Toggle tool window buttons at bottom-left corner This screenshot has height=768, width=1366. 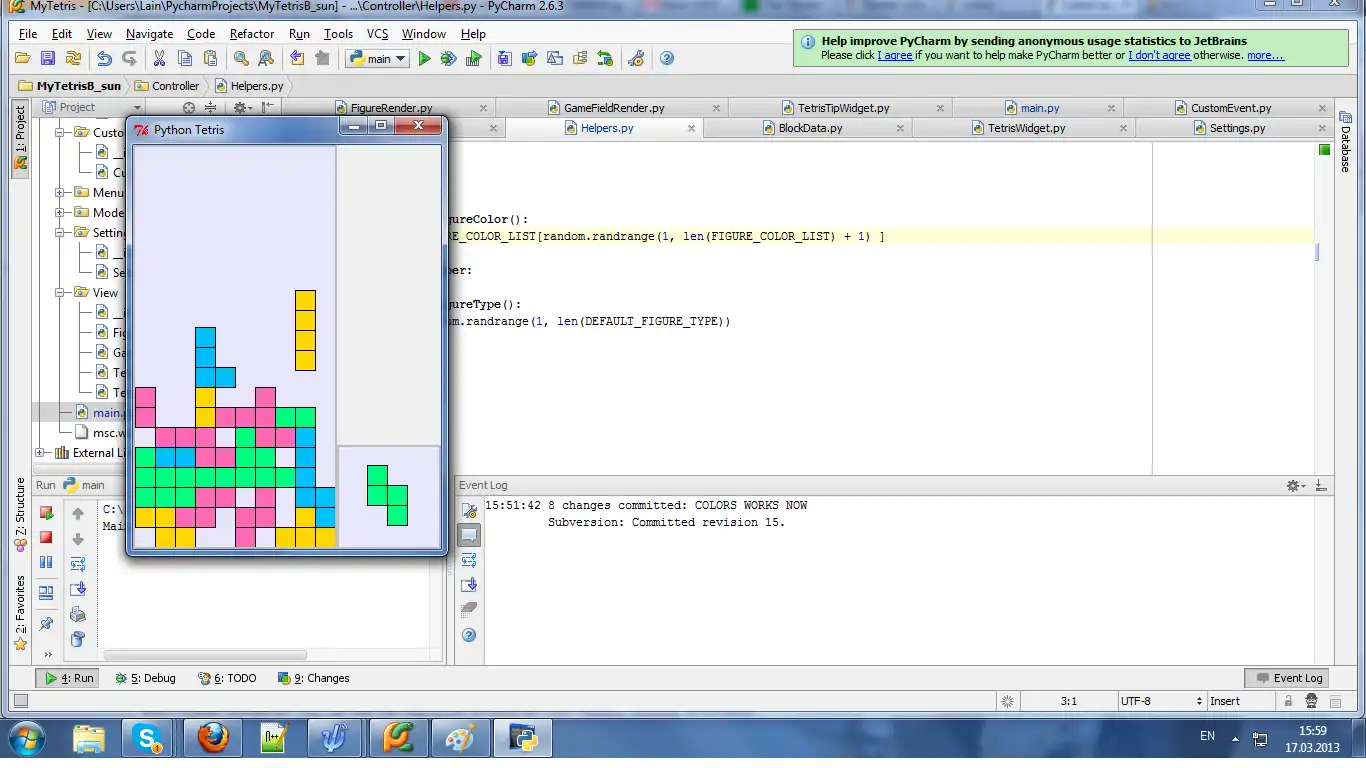20,702
